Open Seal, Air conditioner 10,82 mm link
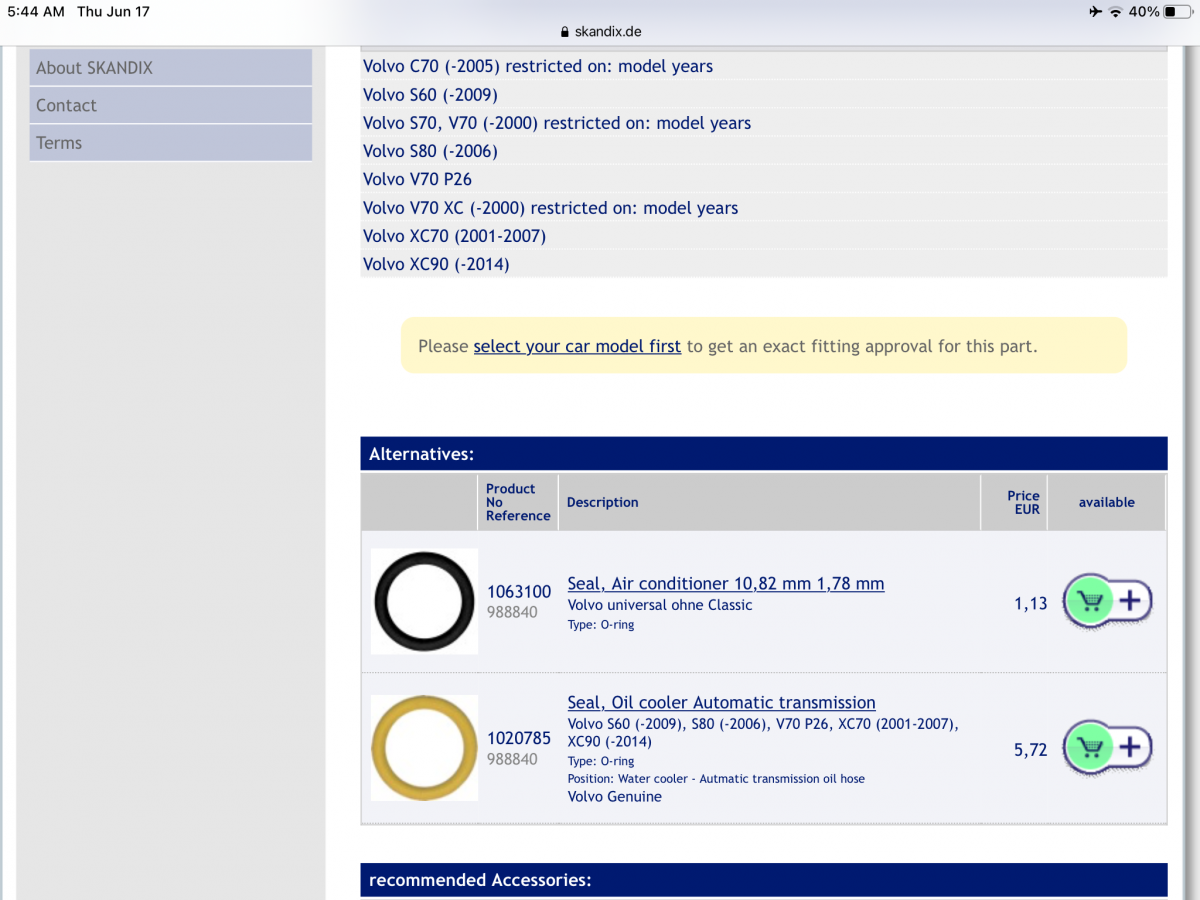The width and height of the screenshot is (1200, 900). coord(725,583)
